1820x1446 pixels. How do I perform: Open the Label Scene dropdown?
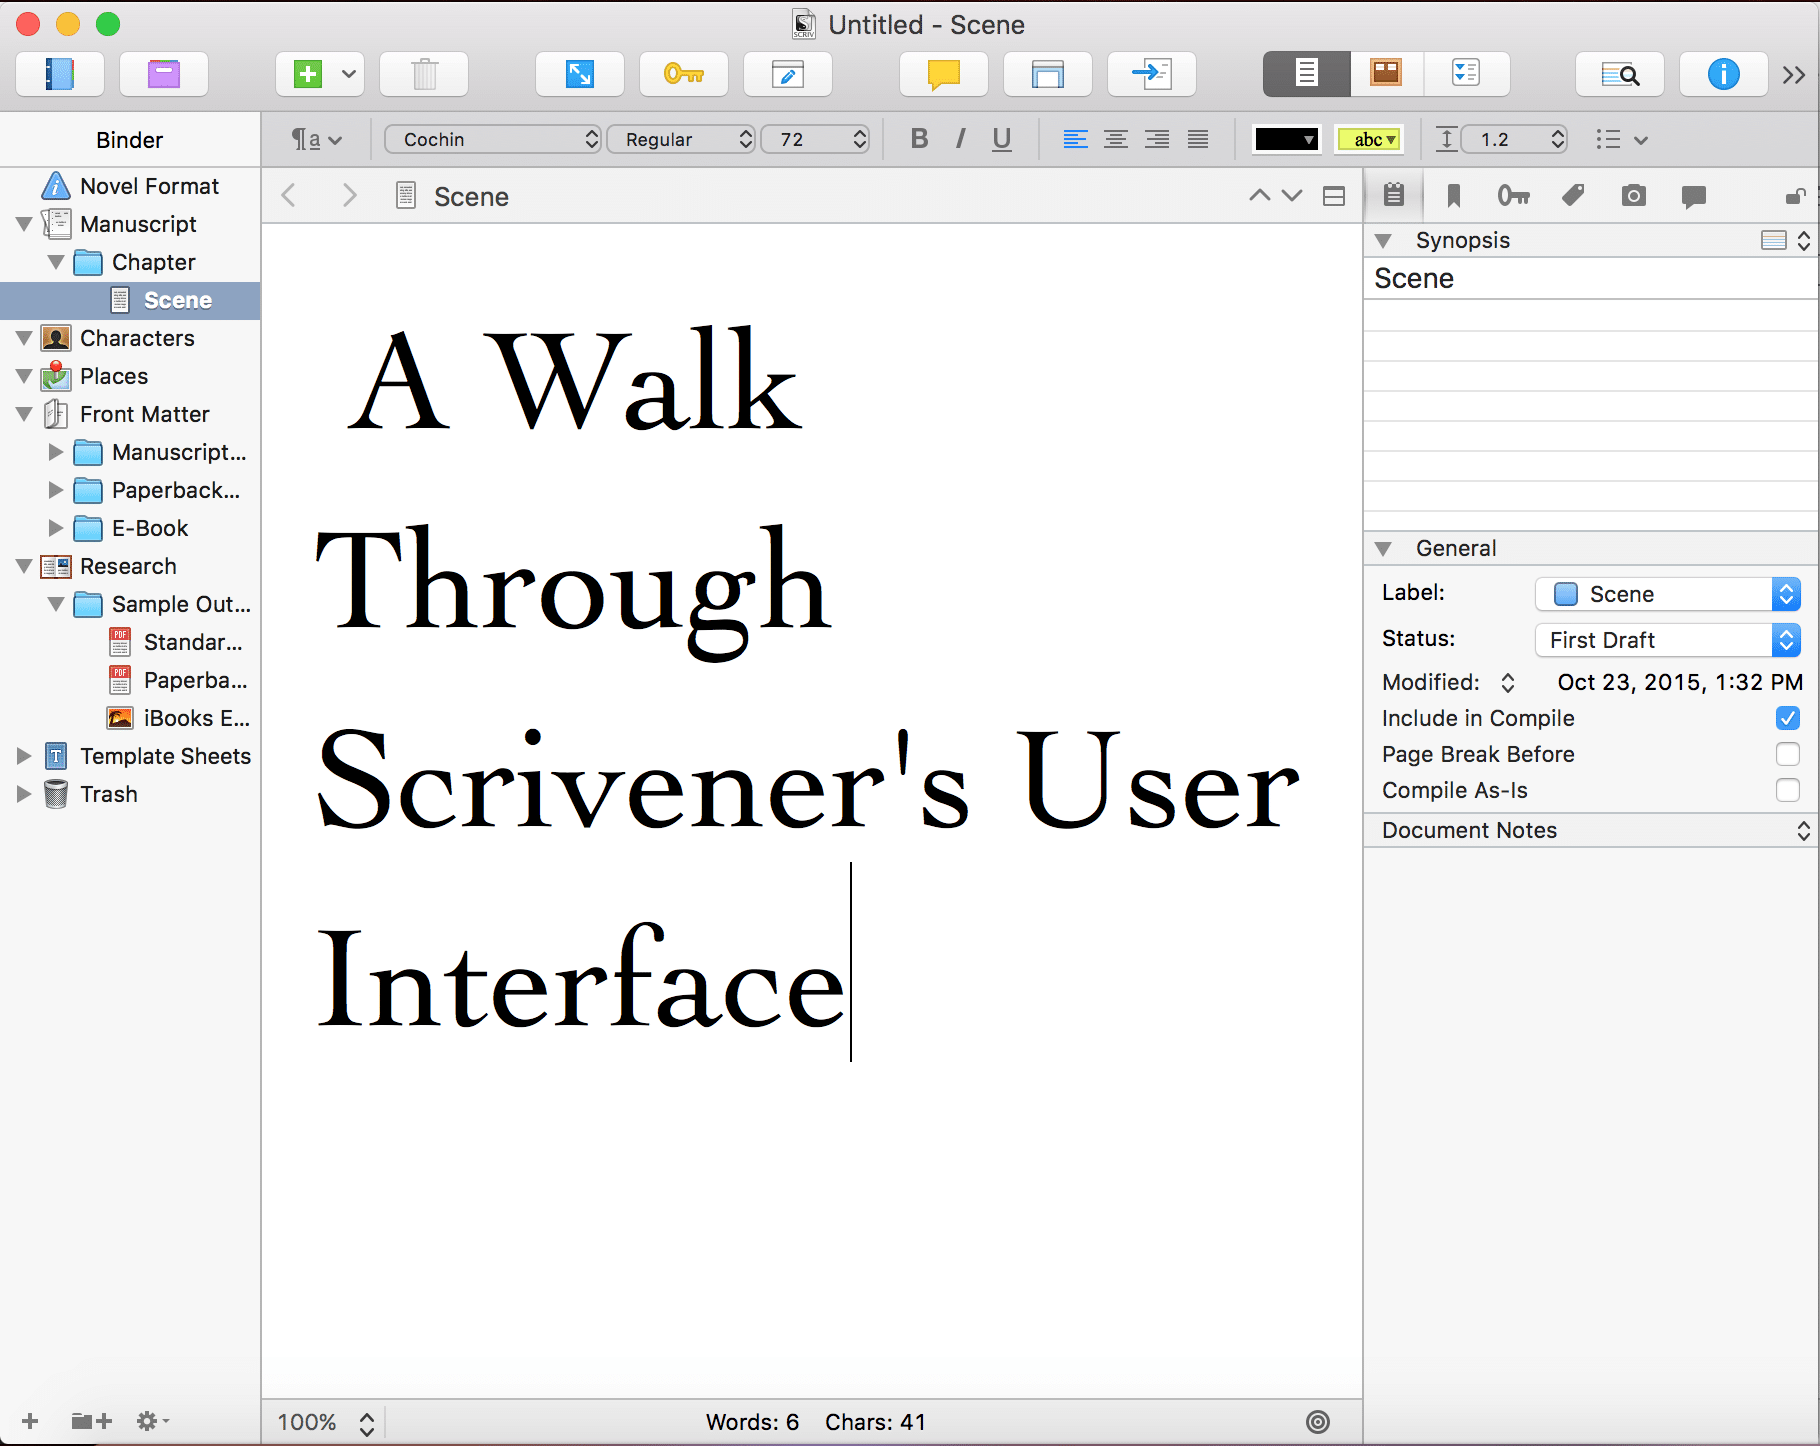point(1668,594)
